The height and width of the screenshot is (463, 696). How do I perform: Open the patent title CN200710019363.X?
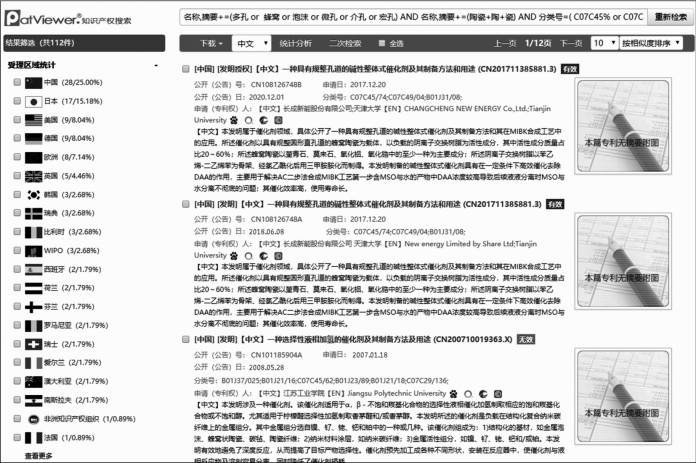pos(353,340)
